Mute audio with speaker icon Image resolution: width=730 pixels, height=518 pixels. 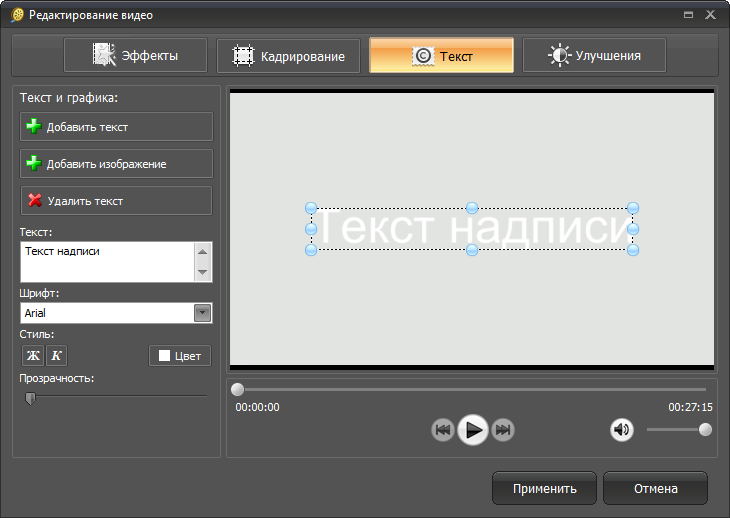point(622,429)
